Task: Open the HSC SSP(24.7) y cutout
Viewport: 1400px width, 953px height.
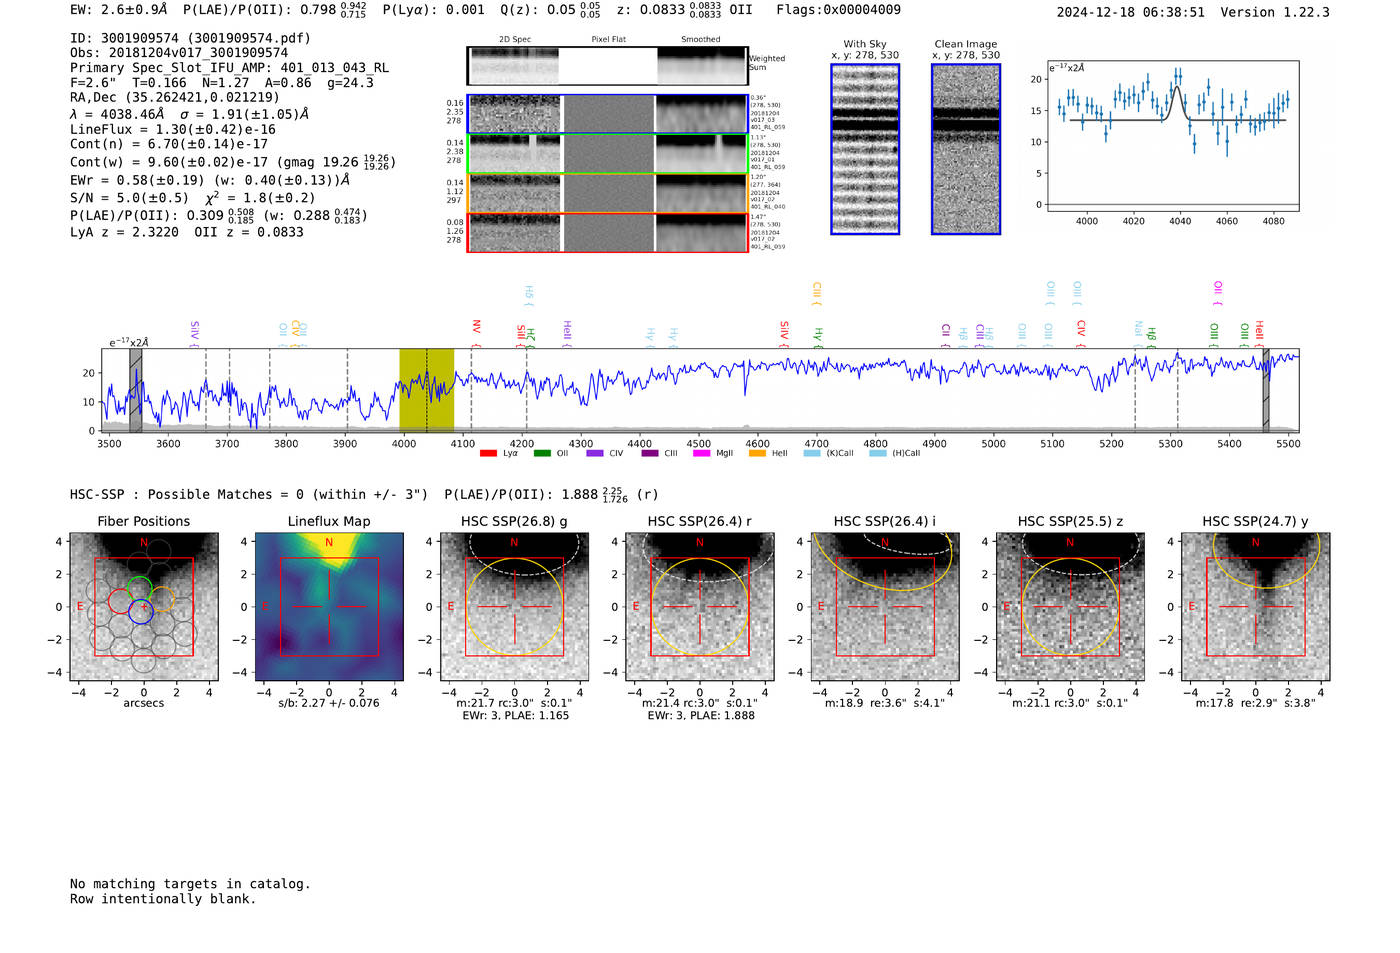Action: click(1256, 606)
